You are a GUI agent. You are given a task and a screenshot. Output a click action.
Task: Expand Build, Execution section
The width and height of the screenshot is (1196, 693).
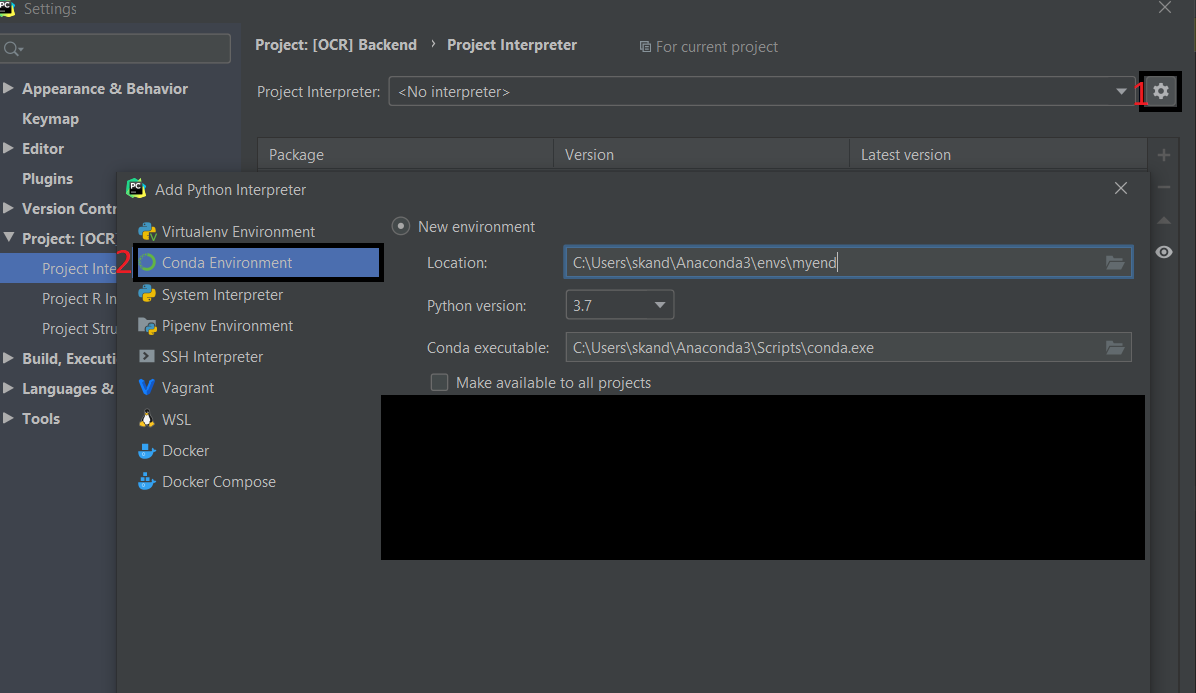(x=8, y=358)
